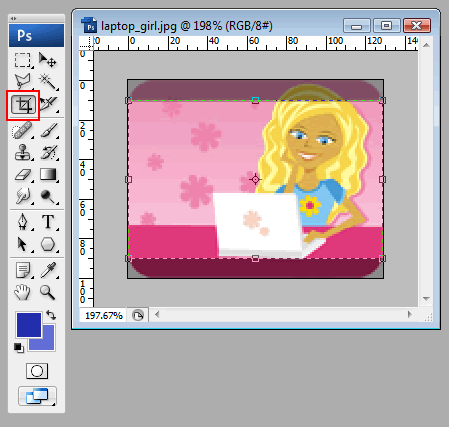This screenshot has width=449, height=427.
Task: Select the Notes tool
Action: coord(23,270)
